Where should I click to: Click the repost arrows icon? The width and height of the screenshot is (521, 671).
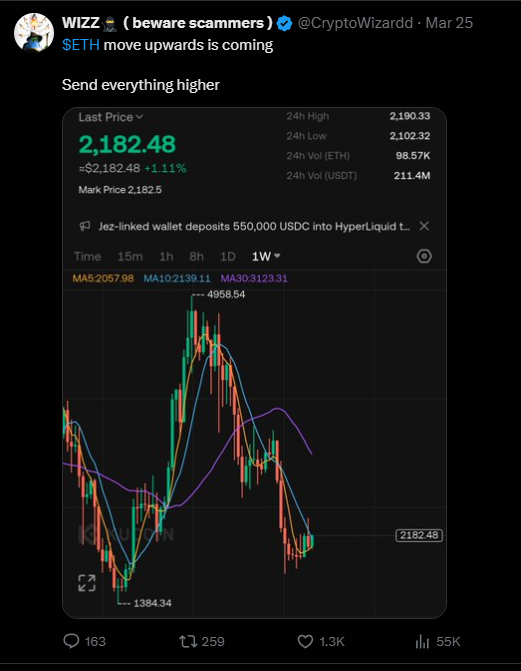(188, 641)
